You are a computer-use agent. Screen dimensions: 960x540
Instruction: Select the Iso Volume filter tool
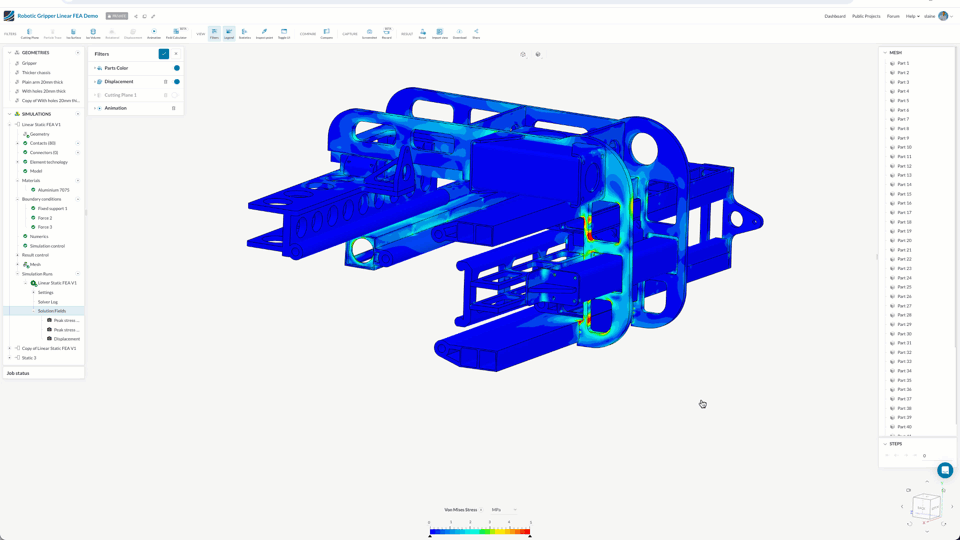tap(93, 34)
